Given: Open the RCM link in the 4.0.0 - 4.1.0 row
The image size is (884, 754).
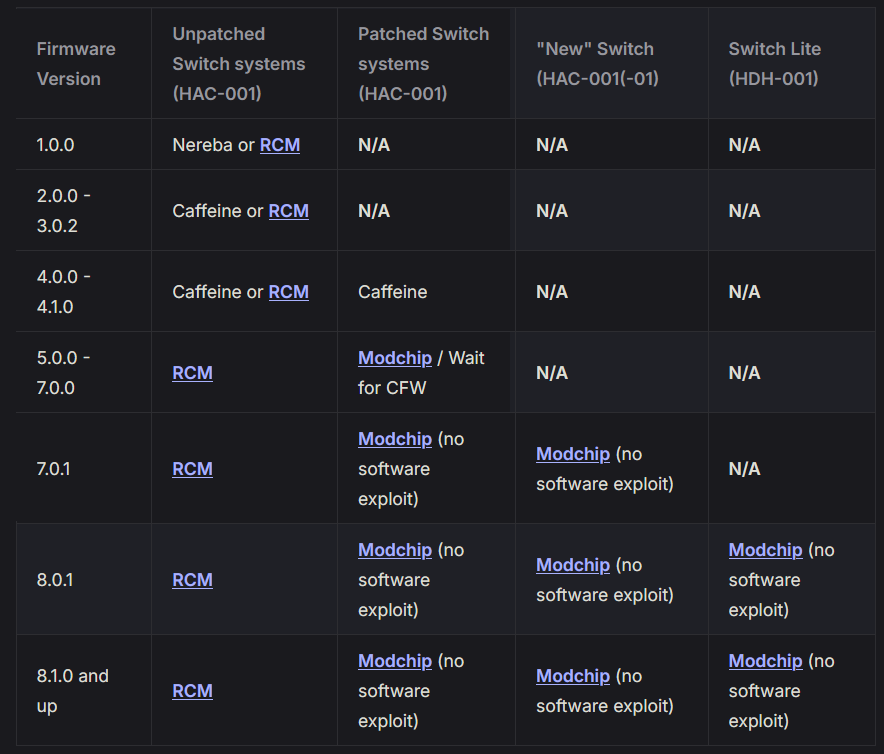Looking at the screenshot, I should [x=289, y=292].
